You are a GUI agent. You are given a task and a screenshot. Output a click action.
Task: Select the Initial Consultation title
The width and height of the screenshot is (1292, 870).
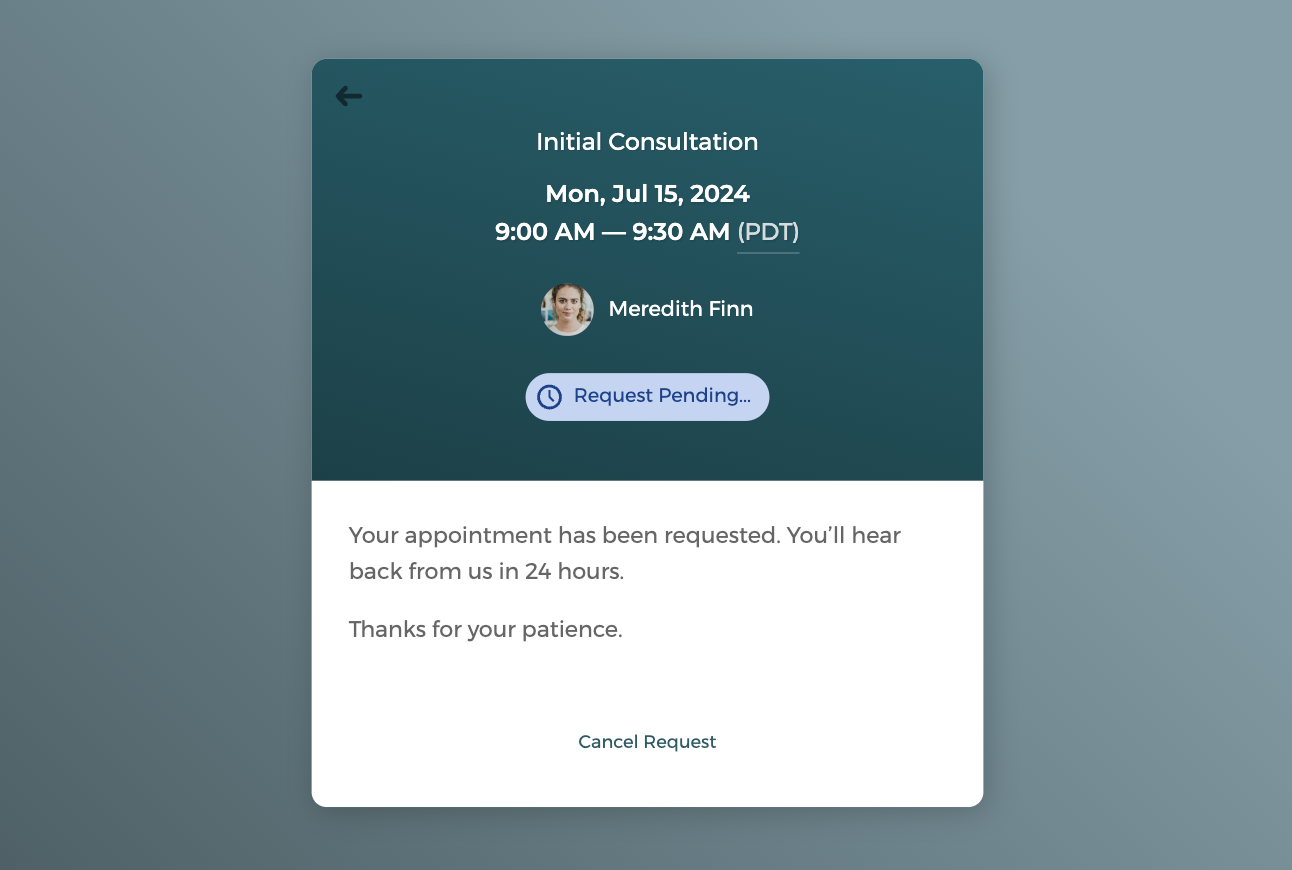647,142
